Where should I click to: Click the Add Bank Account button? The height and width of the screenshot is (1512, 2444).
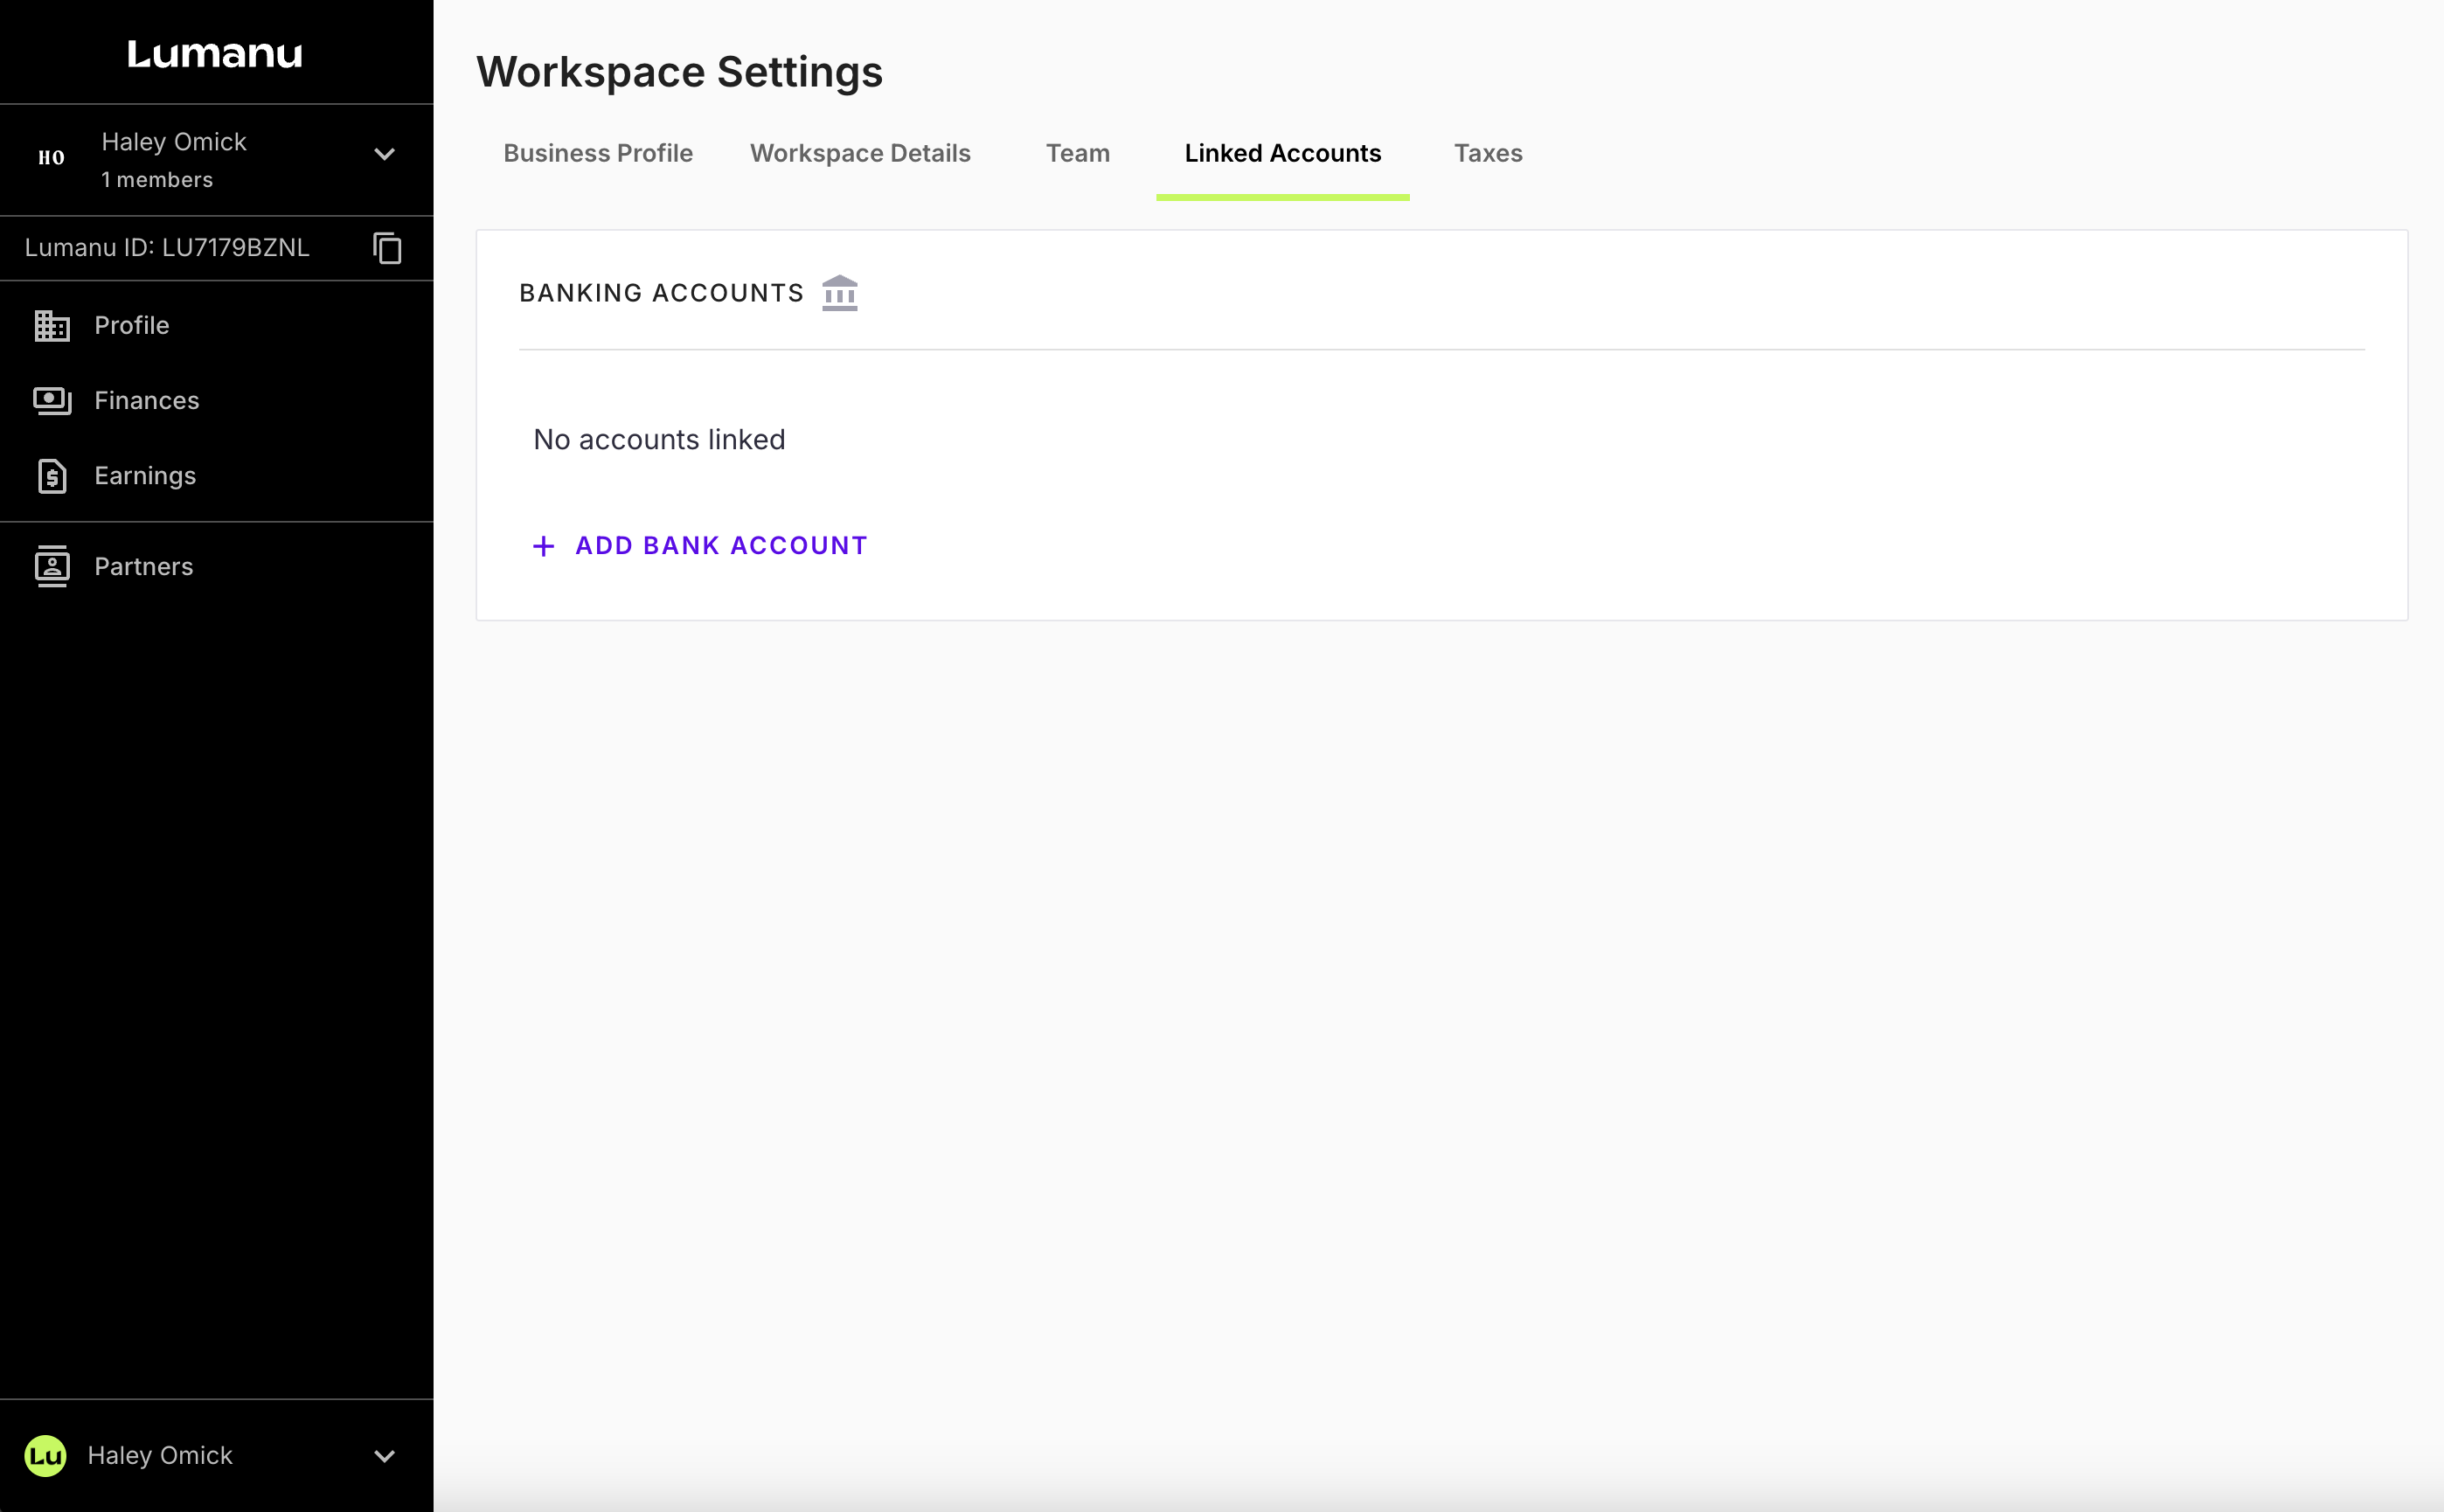pos(700,545)
